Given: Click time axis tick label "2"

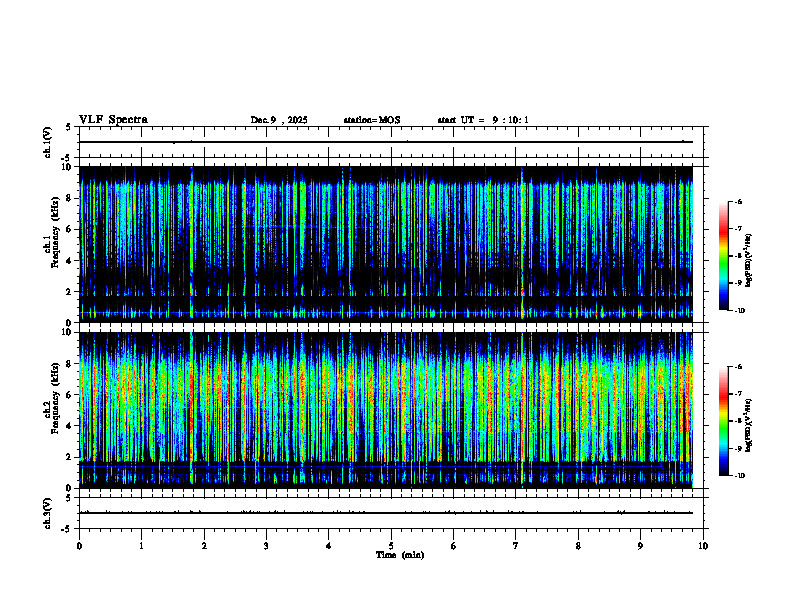Looking at the screenshot, I should [x=204, y=546].
